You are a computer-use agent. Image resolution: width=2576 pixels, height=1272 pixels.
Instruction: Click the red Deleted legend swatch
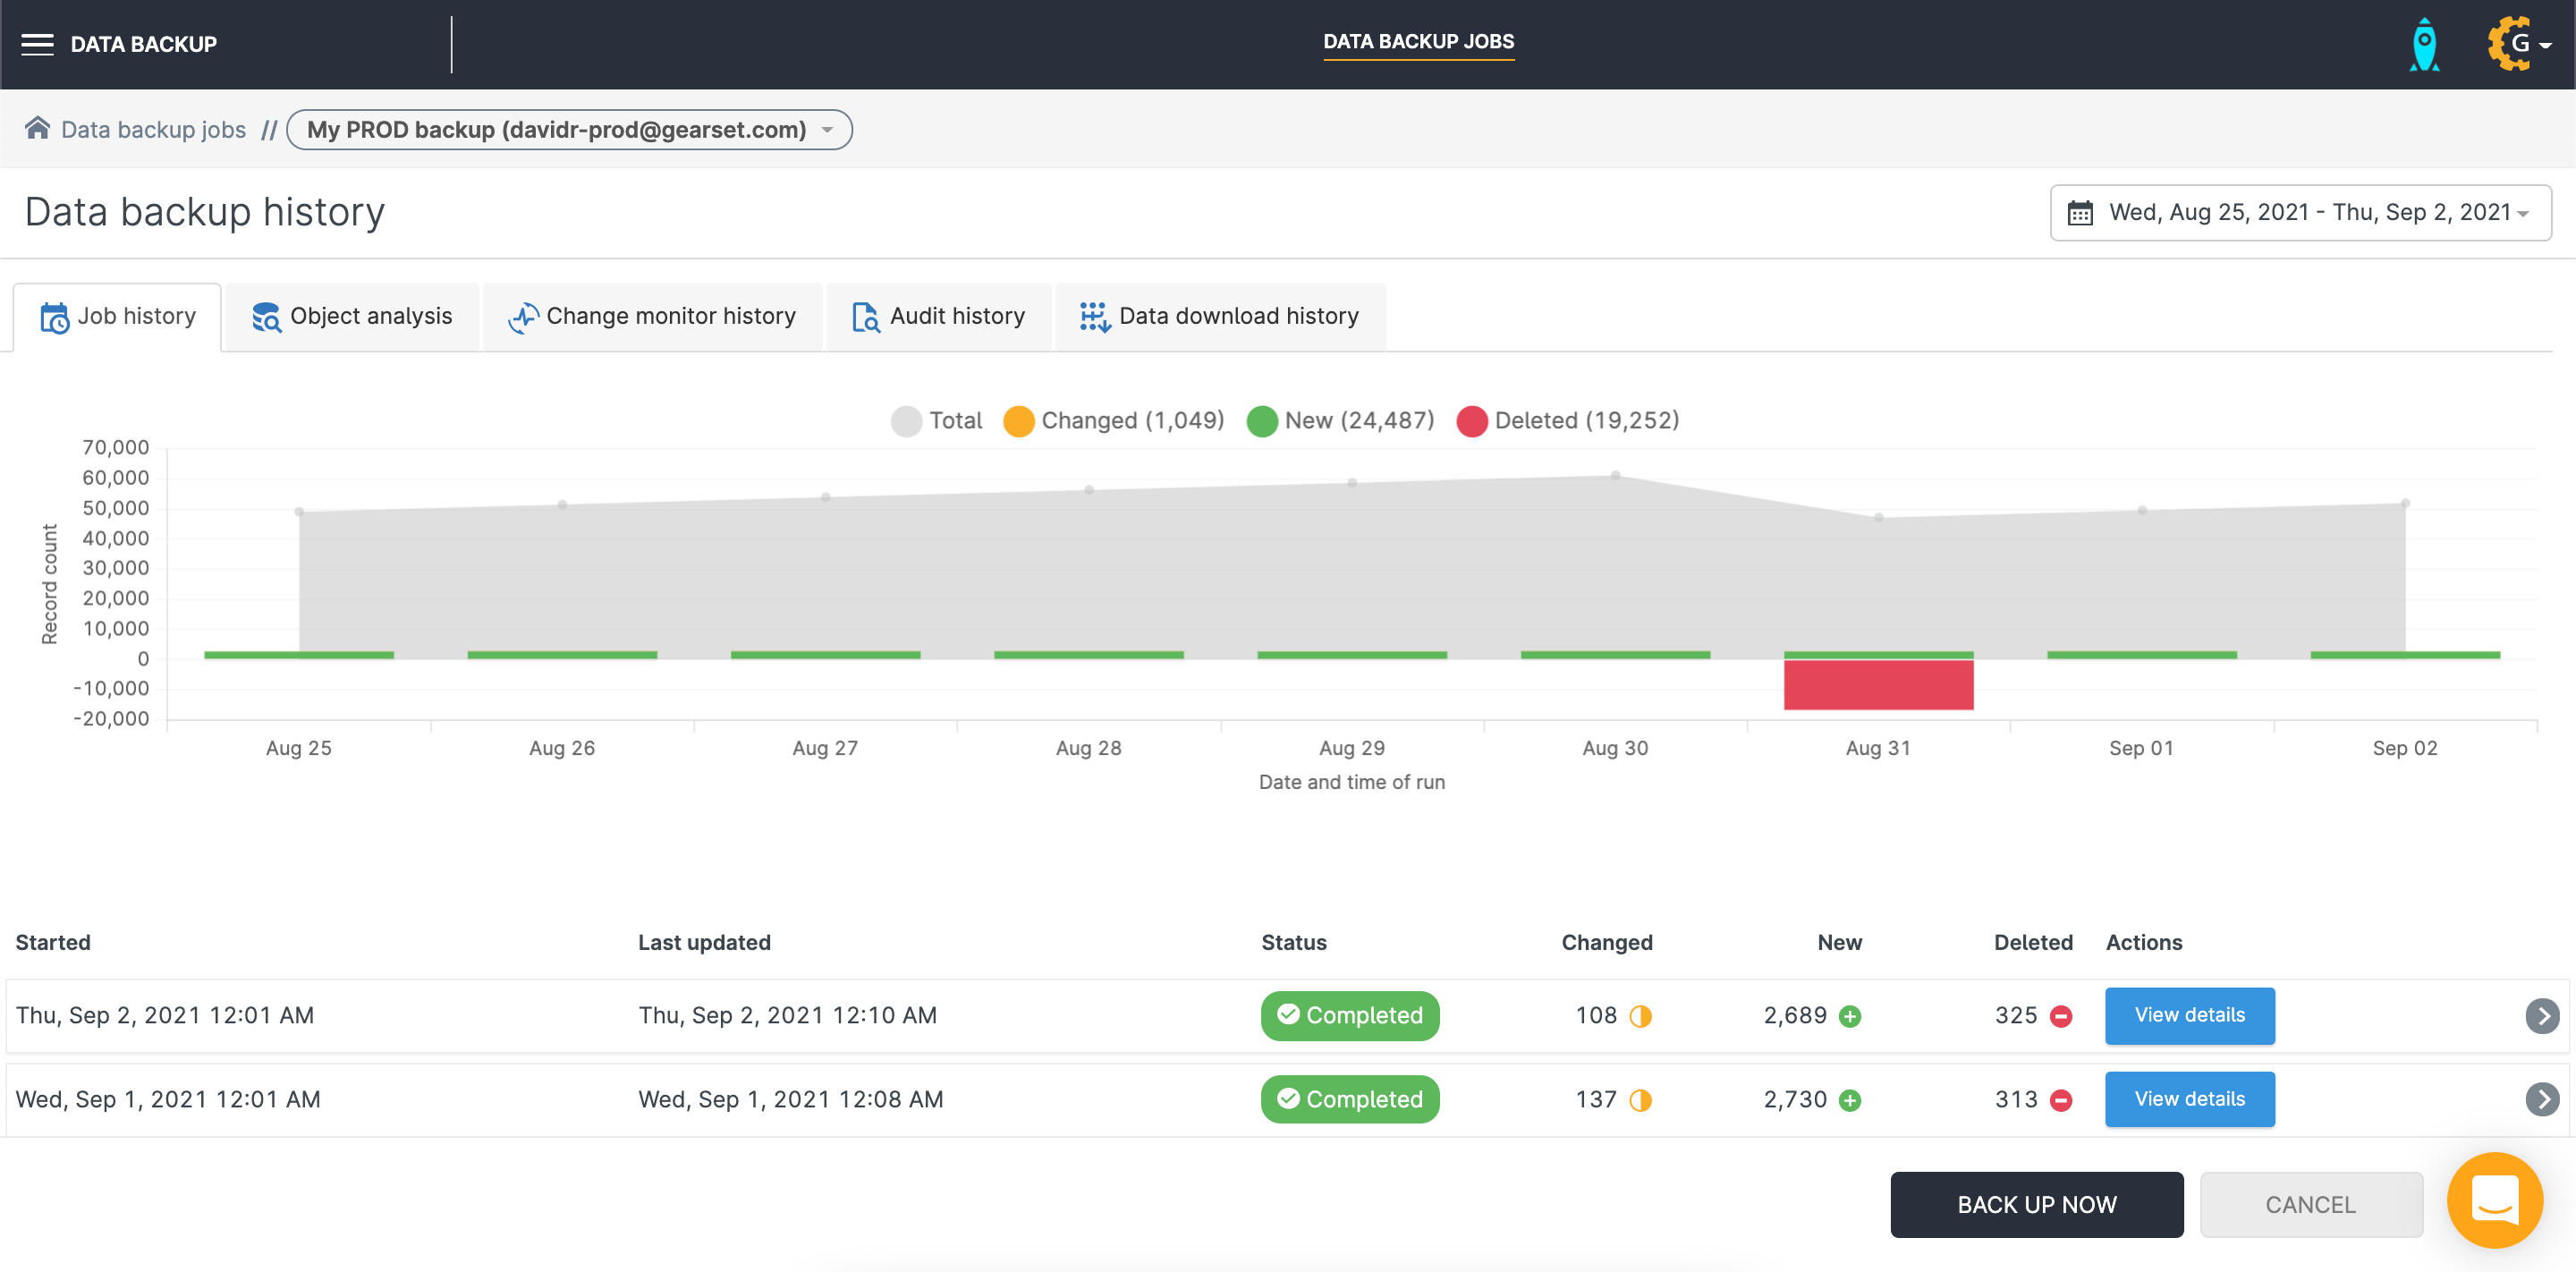[x=1471, y=421]
